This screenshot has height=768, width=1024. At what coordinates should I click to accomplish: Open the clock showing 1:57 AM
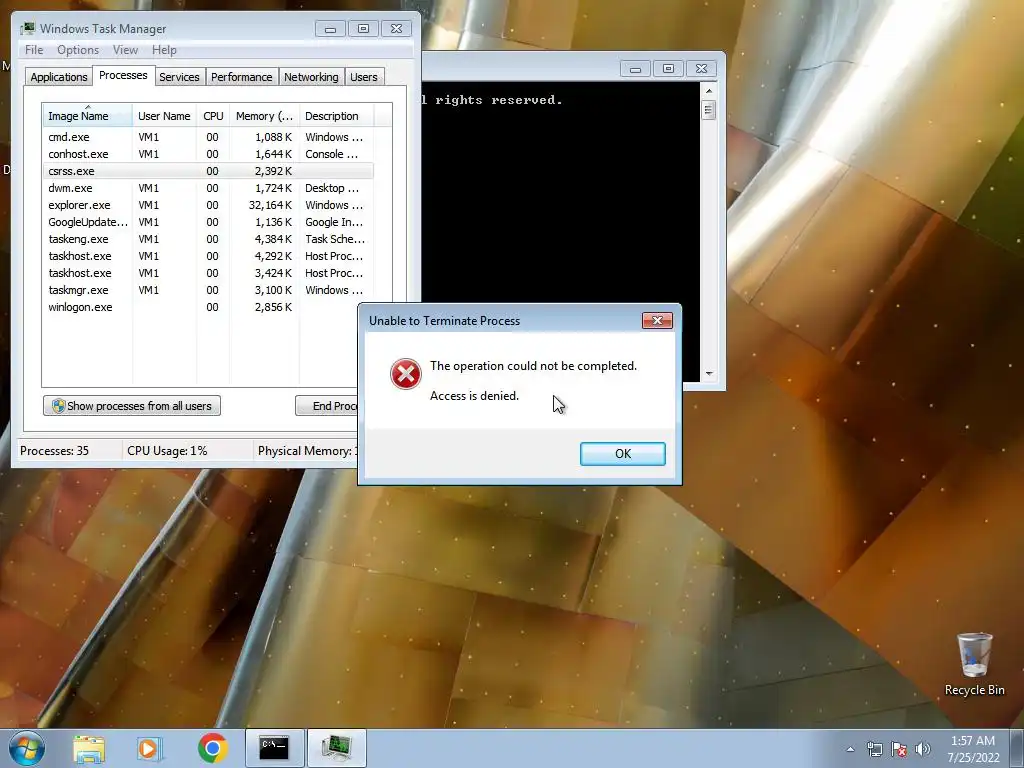click(x=973, y=748)
